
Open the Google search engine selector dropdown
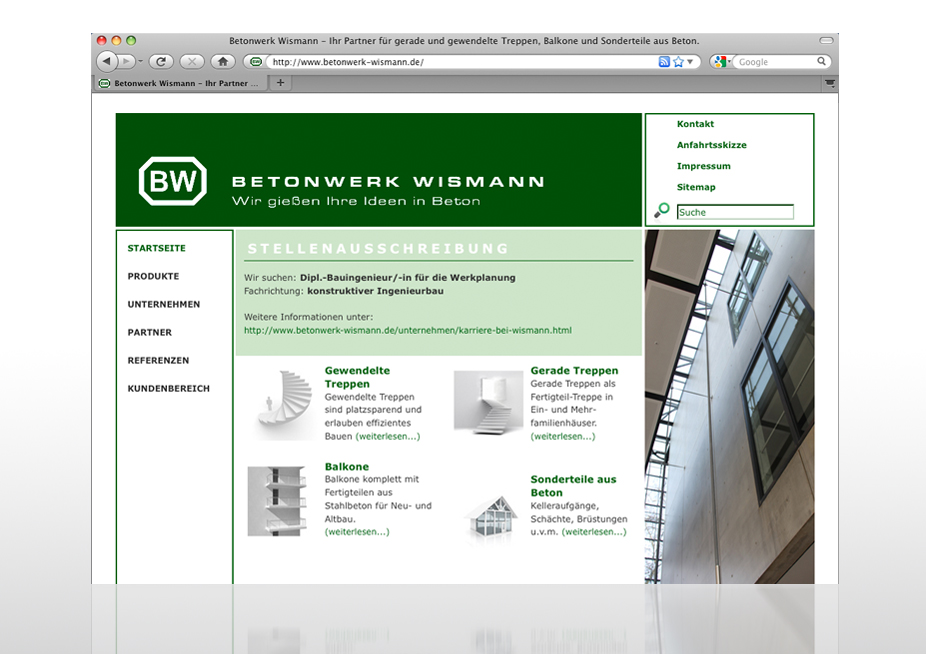point(723,62)
